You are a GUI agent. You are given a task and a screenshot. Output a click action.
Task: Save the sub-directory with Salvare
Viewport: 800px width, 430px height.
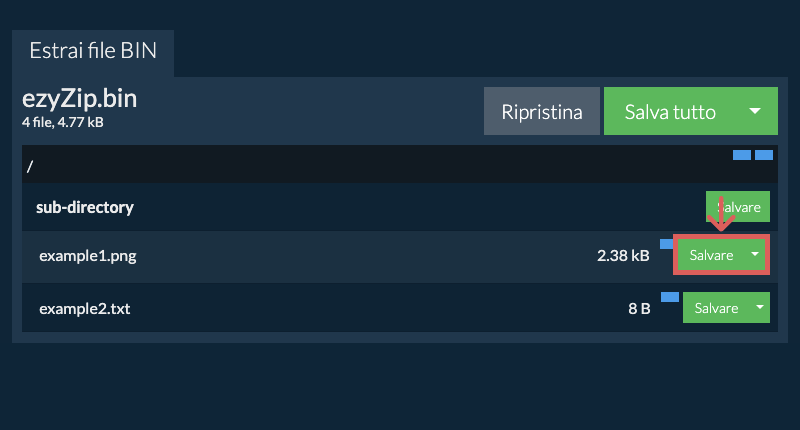(x=738, y=207)
